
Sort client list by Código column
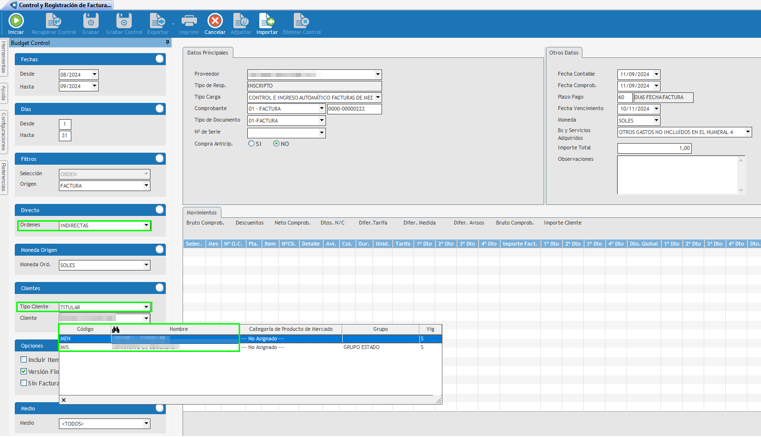click(x=85, y=329)
